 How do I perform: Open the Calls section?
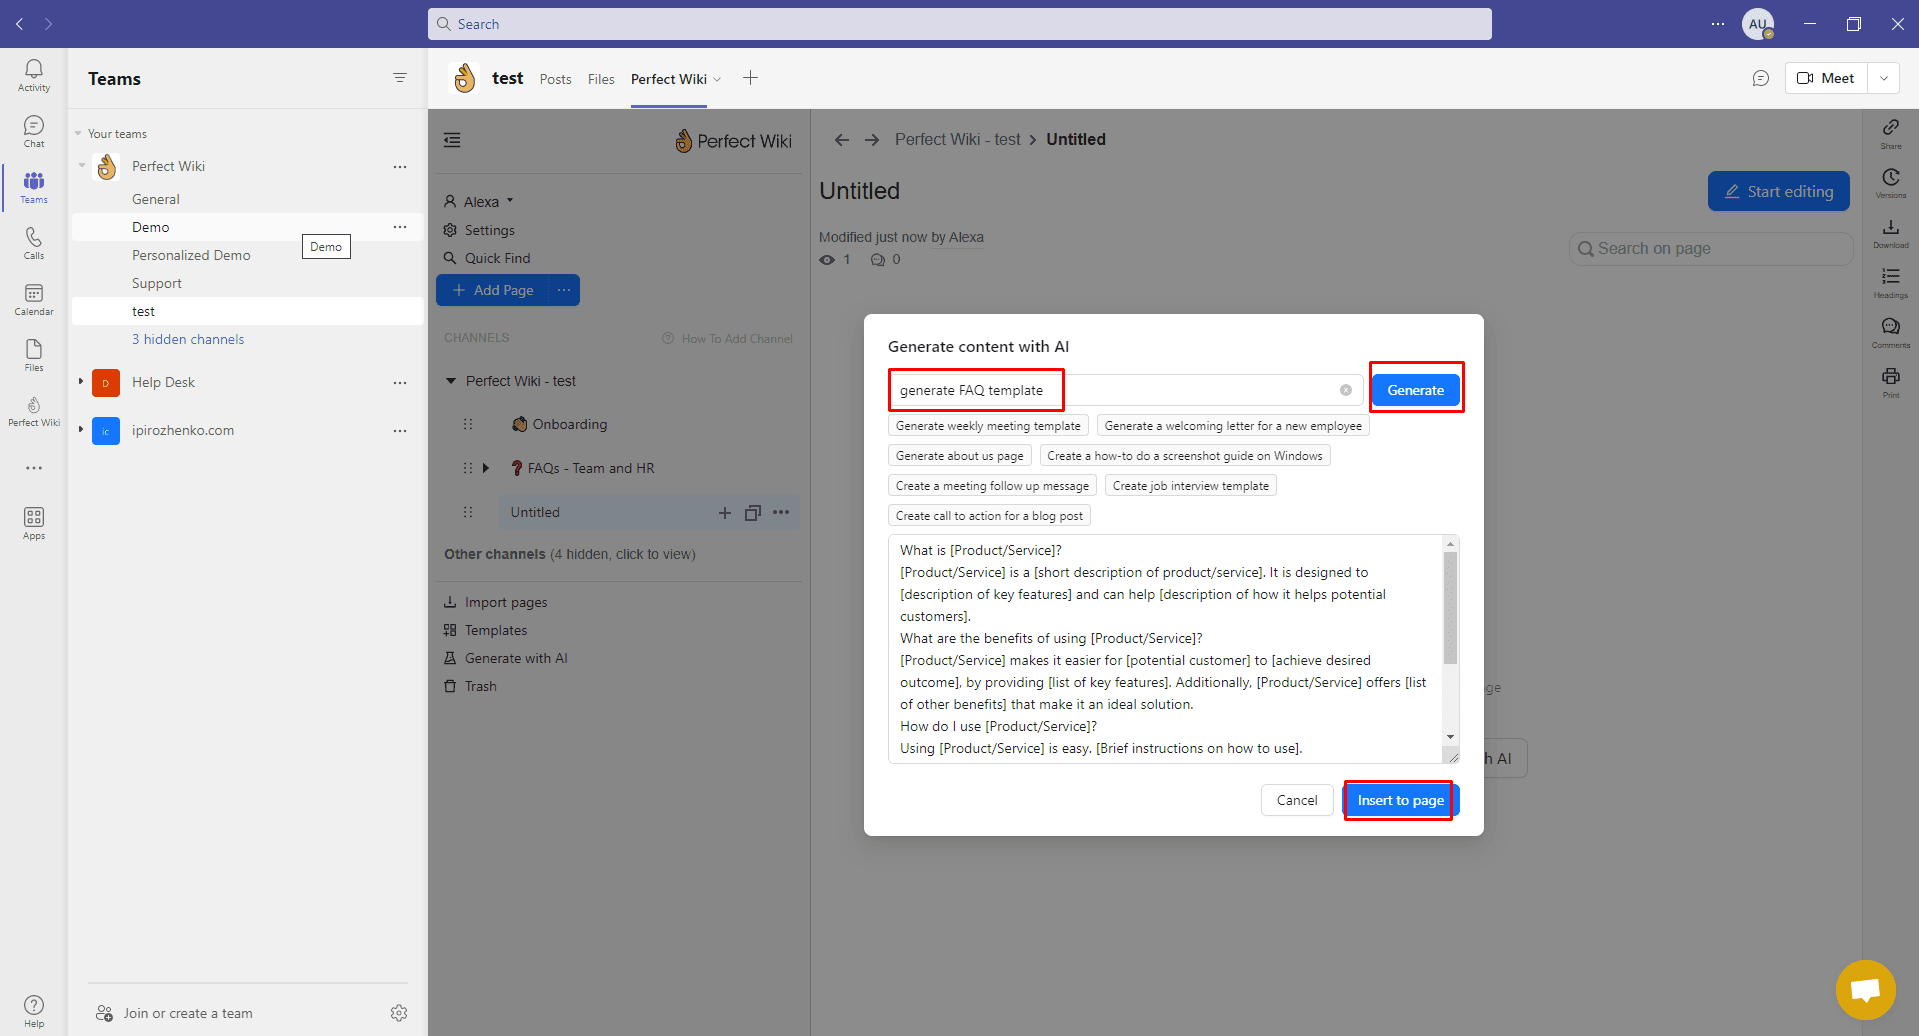(x=34, y=244)
